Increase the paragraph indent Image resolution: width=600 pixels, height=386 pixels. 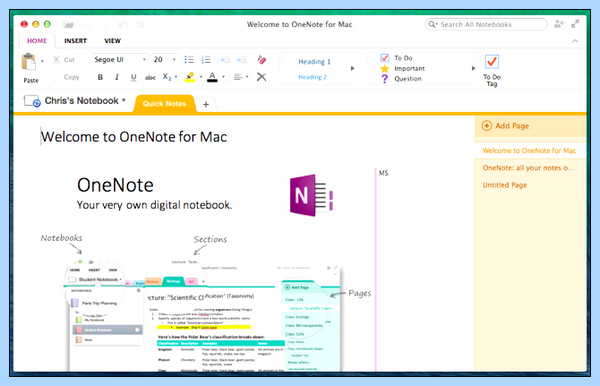(241, 60)
